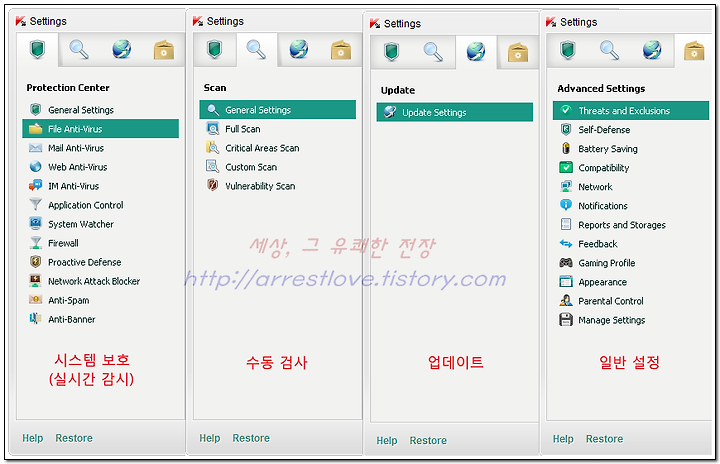The image size is (720, 464).
Task: Click the General Settings shield icon under Protection Center
Action: [x=35, y=109]
